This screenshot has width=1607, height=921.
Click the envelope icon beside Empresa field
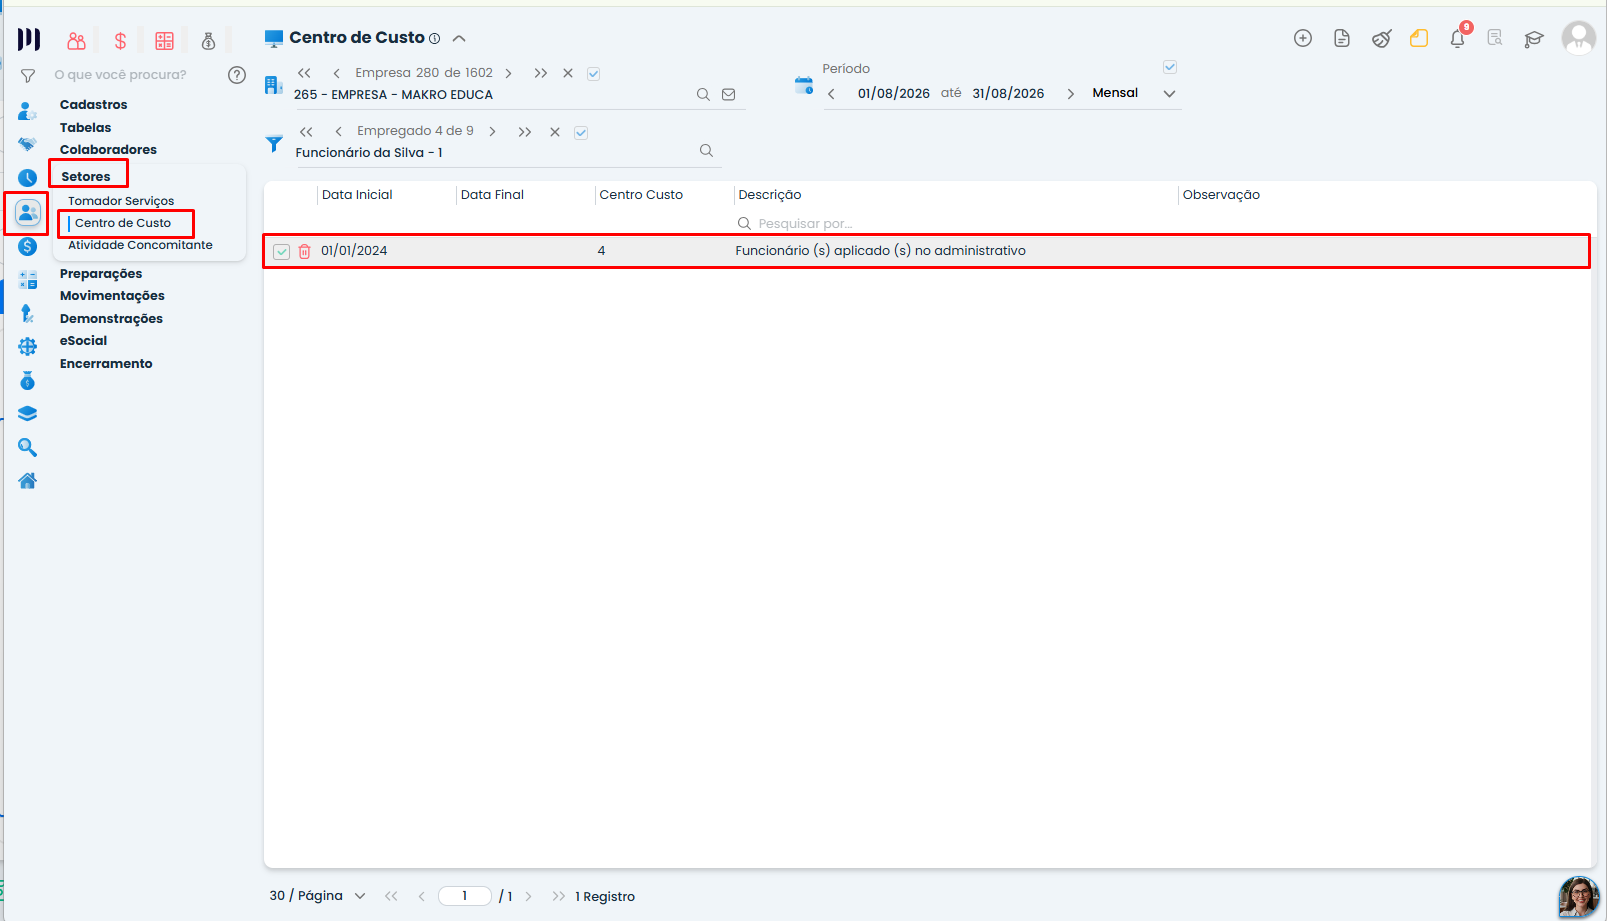[x=729, y=95]
